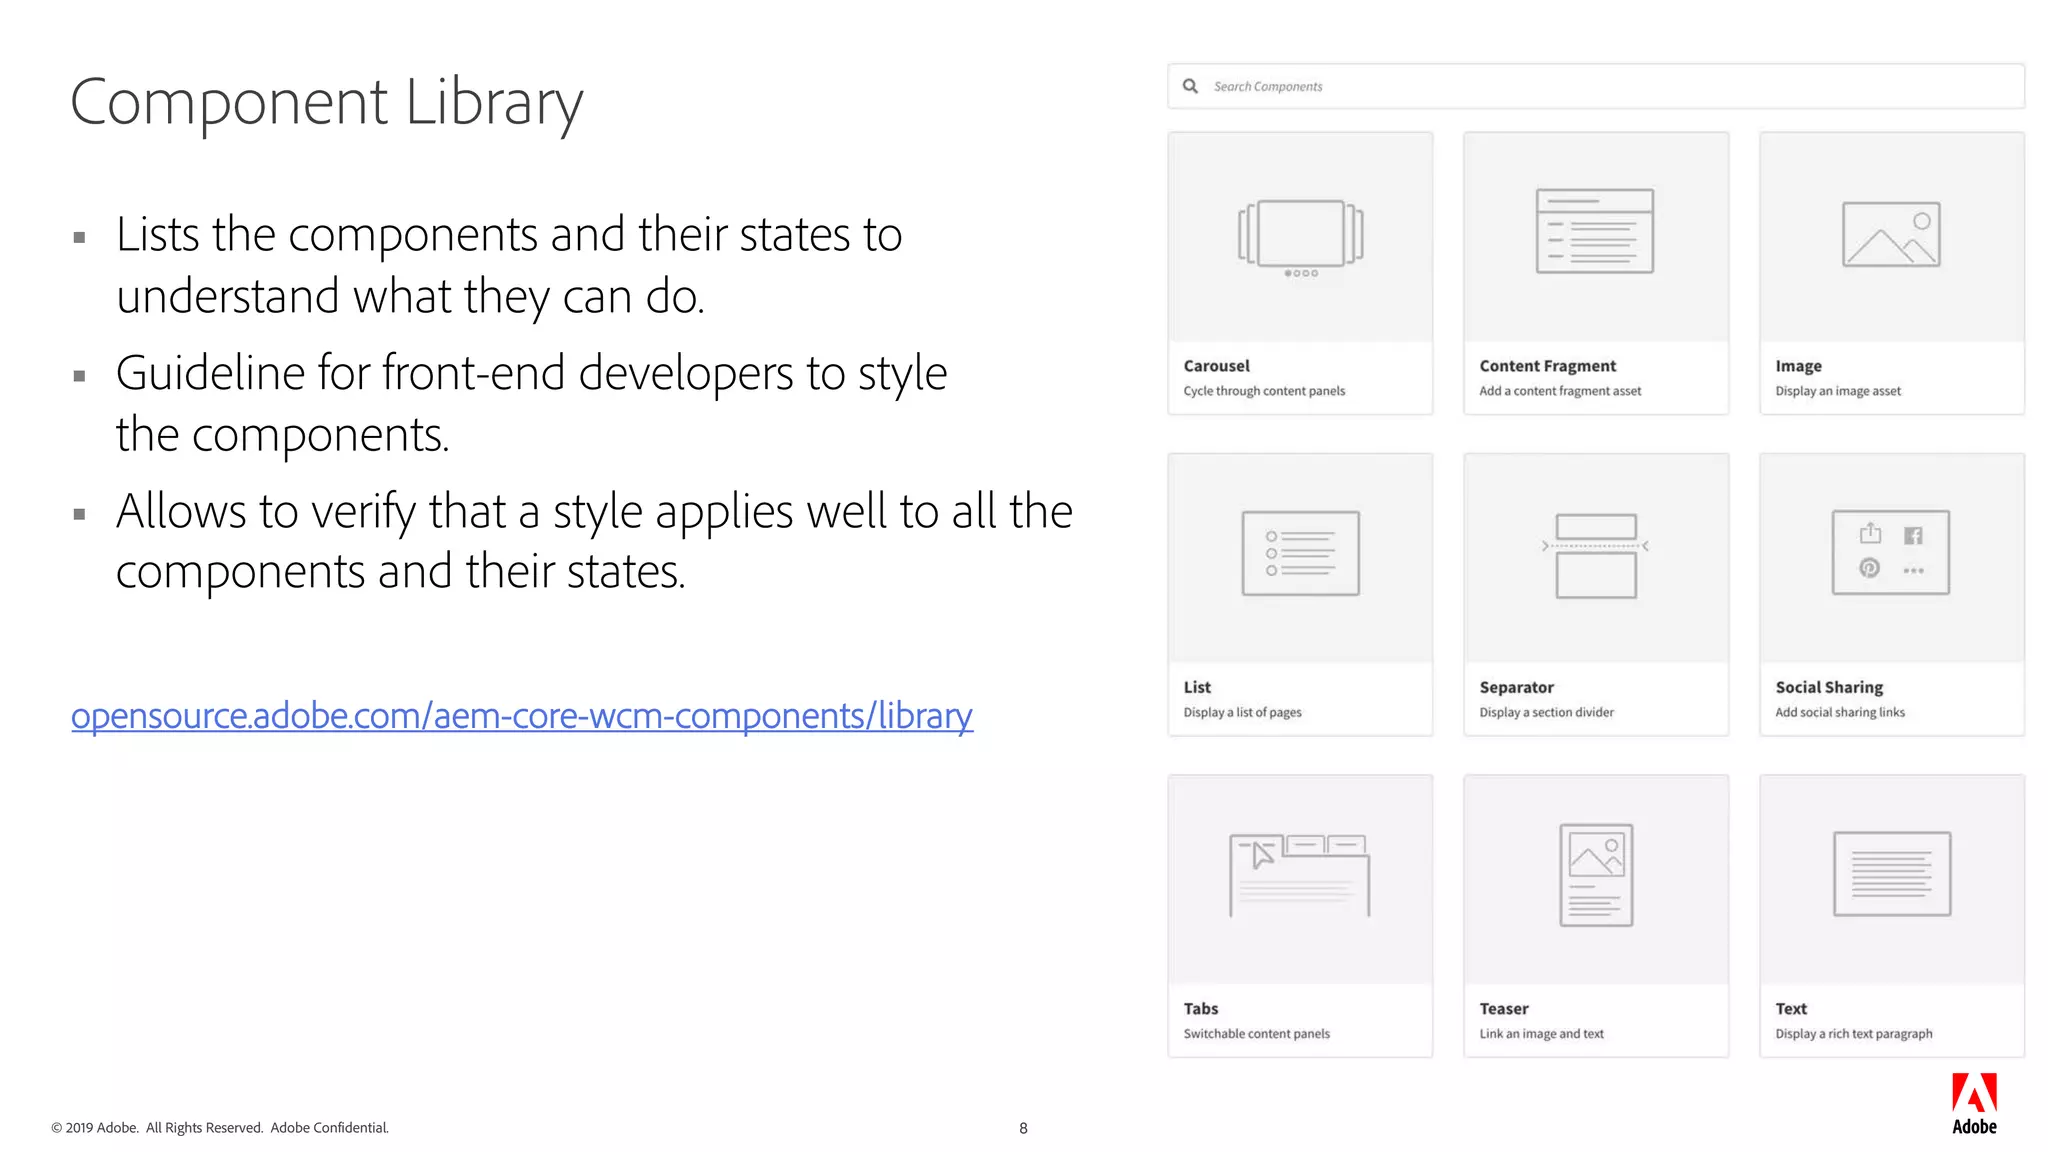Click 'Cycle through content panels' description
The height and width of the screenshot is (1152, 2048).
click(x=1264, y=391)
